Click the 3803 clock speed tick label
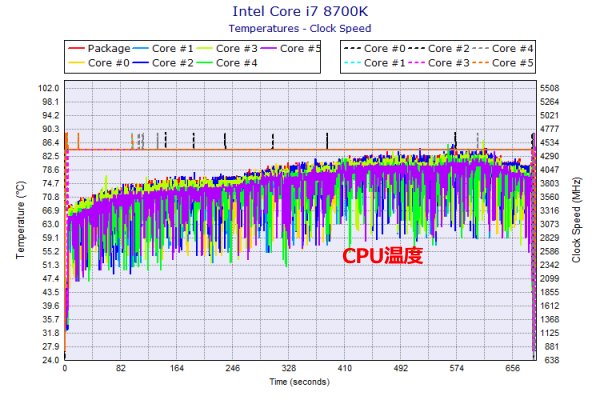Image resolution: width=600 pixels, height=400 pixels. tap(549, 183)
